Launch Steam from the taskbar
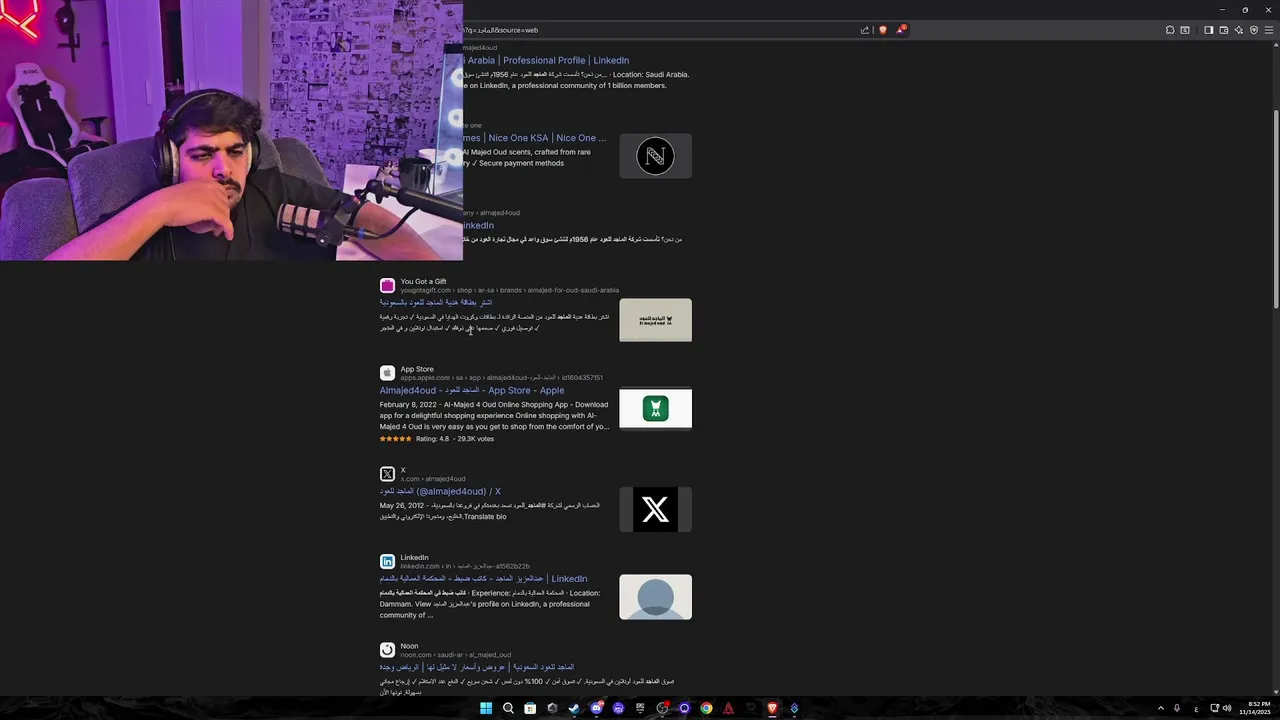 point(574,708)
